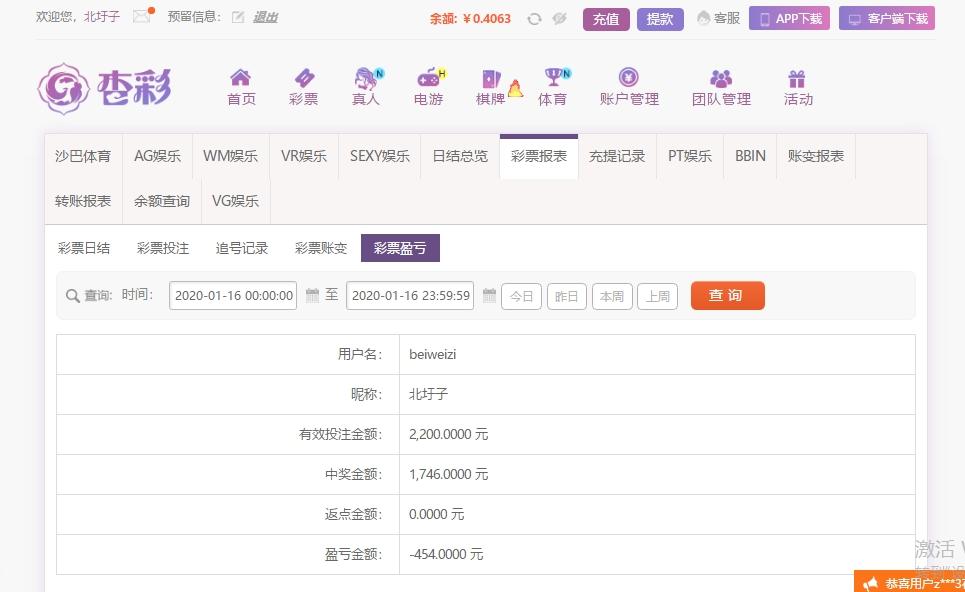Select 昨日 quick range
Image resolution: width=965 pixels, height=592 pixels.
567,296
